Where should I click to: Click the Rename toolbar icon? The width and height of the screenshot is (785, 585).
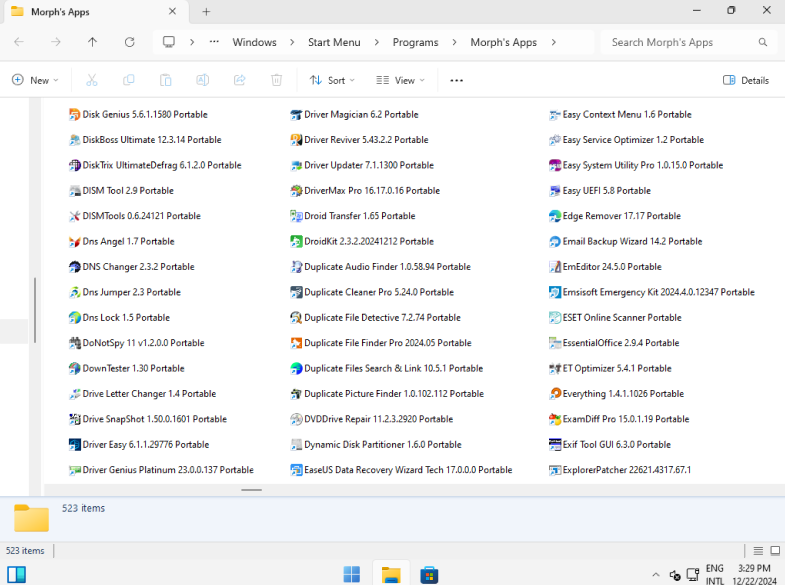[203, 80]
